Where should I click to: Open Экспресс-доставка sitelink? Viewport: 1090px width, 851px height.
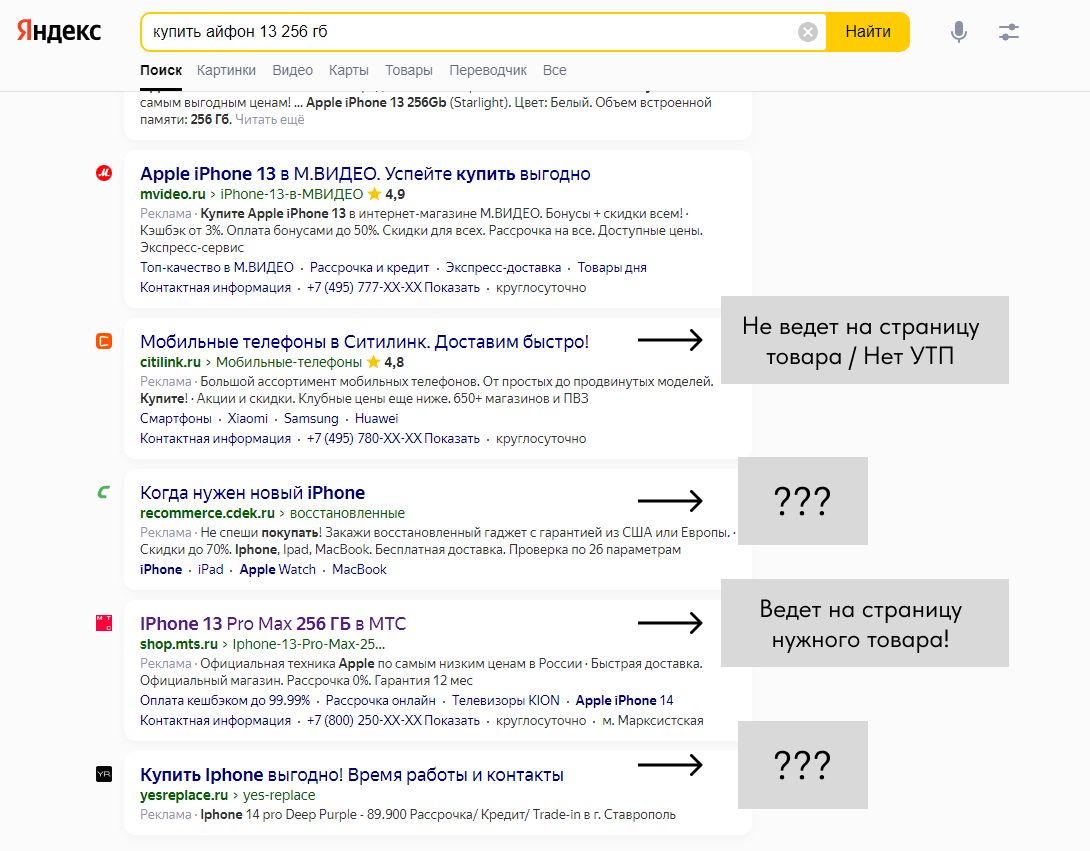tap(503, 268)
